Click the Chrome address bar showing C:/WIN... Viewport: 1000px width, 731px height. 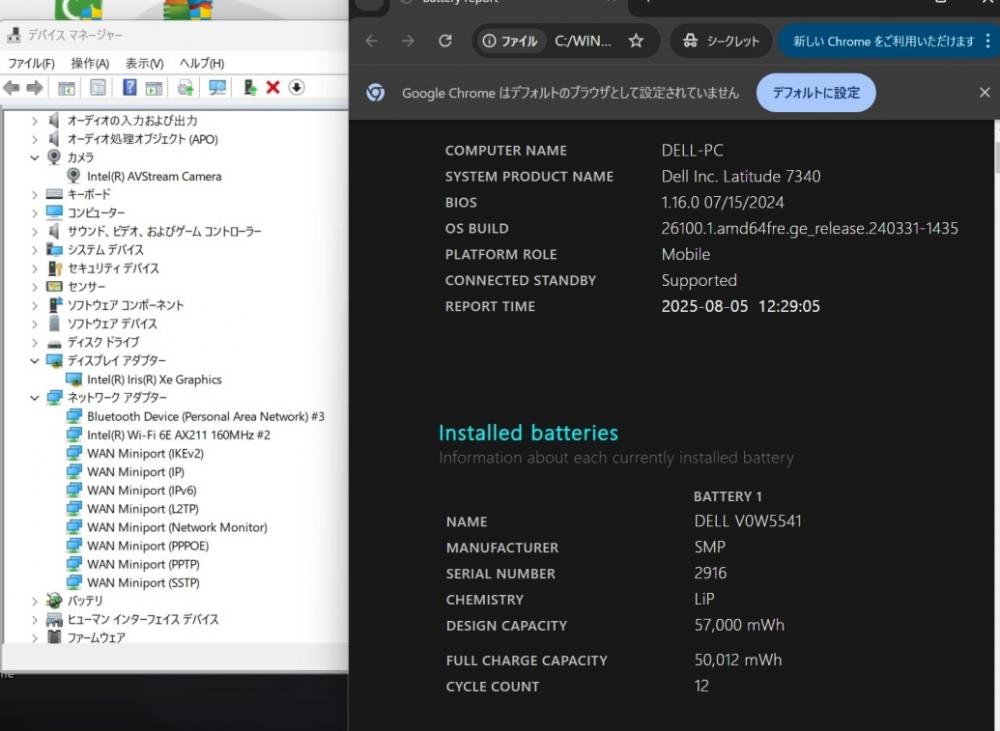click(x=583, y=41)
